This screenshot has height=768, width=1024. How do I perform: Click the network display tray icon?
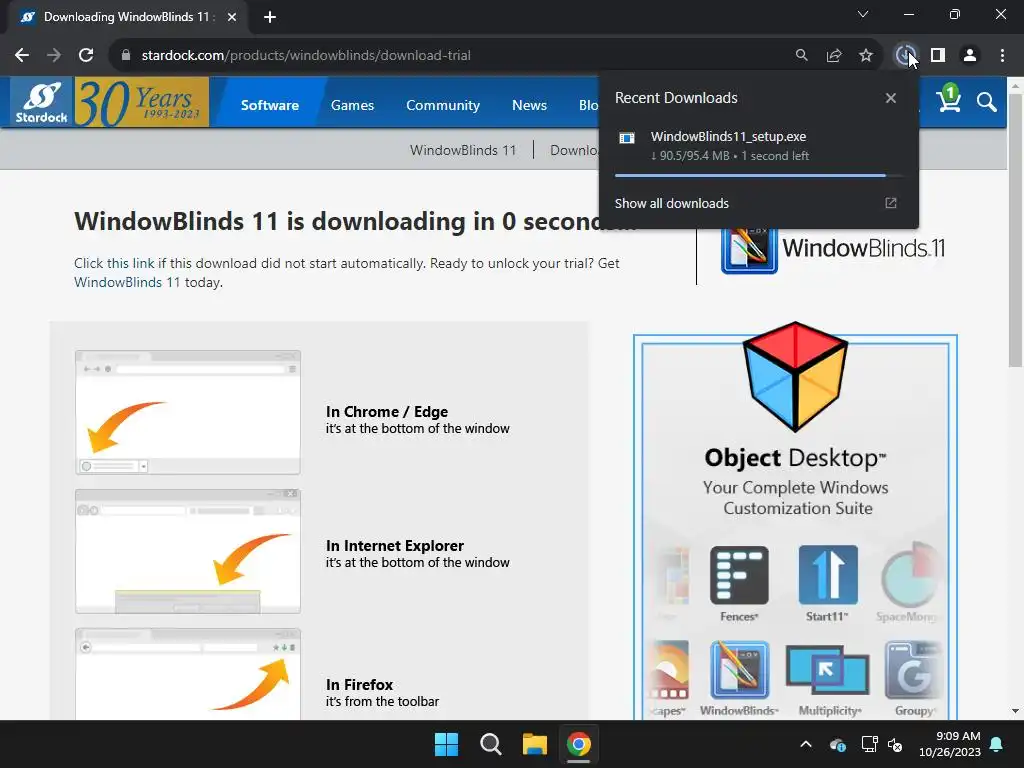coord(869,744)
